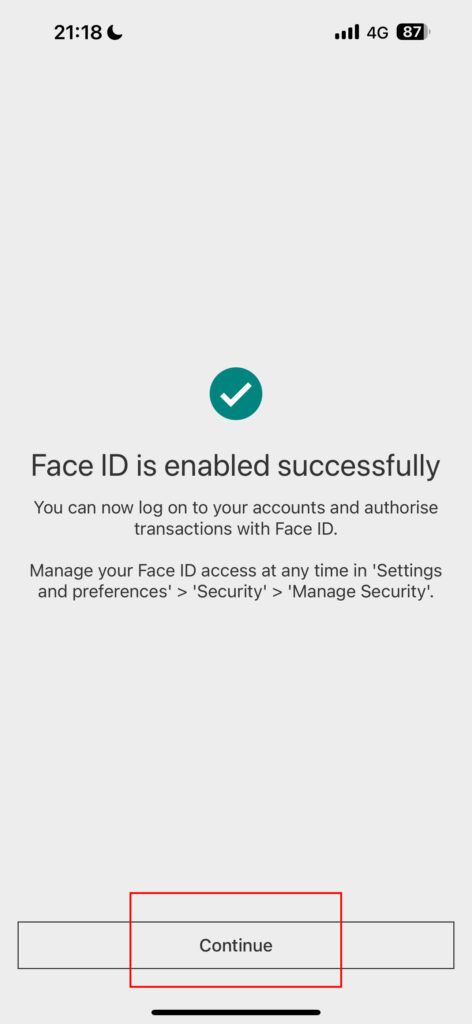The width and height of the screenshot is (472, 1024).
Task: Click the 'Face ID is enabled successfully' heading
Action: tap(236, 467)
